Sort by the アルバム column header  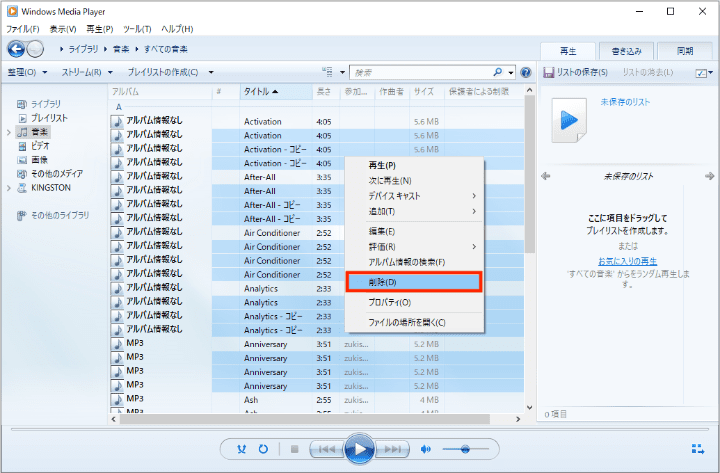click(x=160, y=92)
